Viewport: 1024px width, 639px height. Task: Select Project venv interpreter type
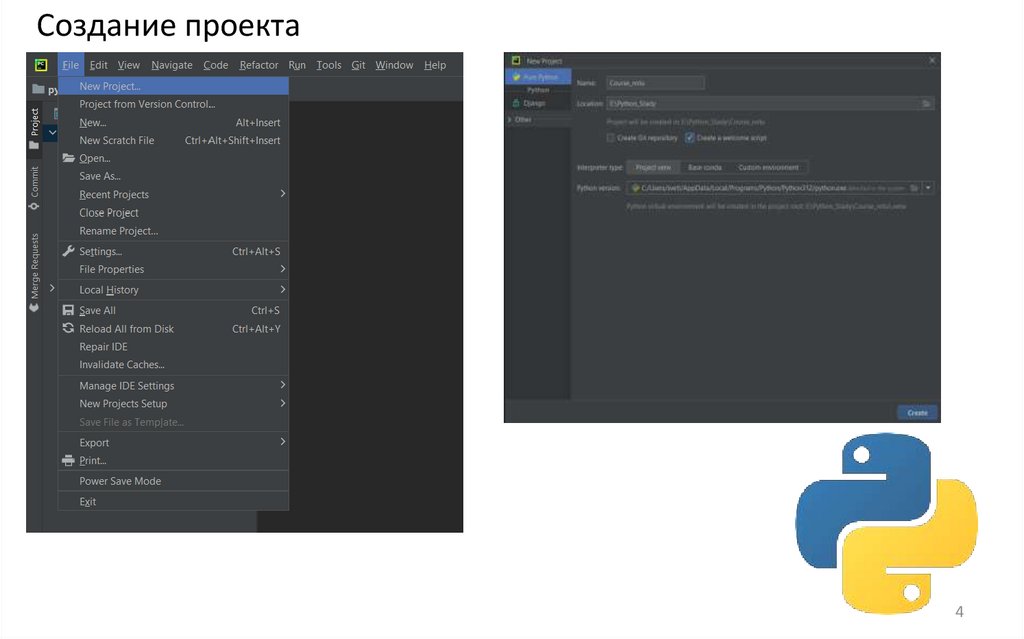(653, 167)
